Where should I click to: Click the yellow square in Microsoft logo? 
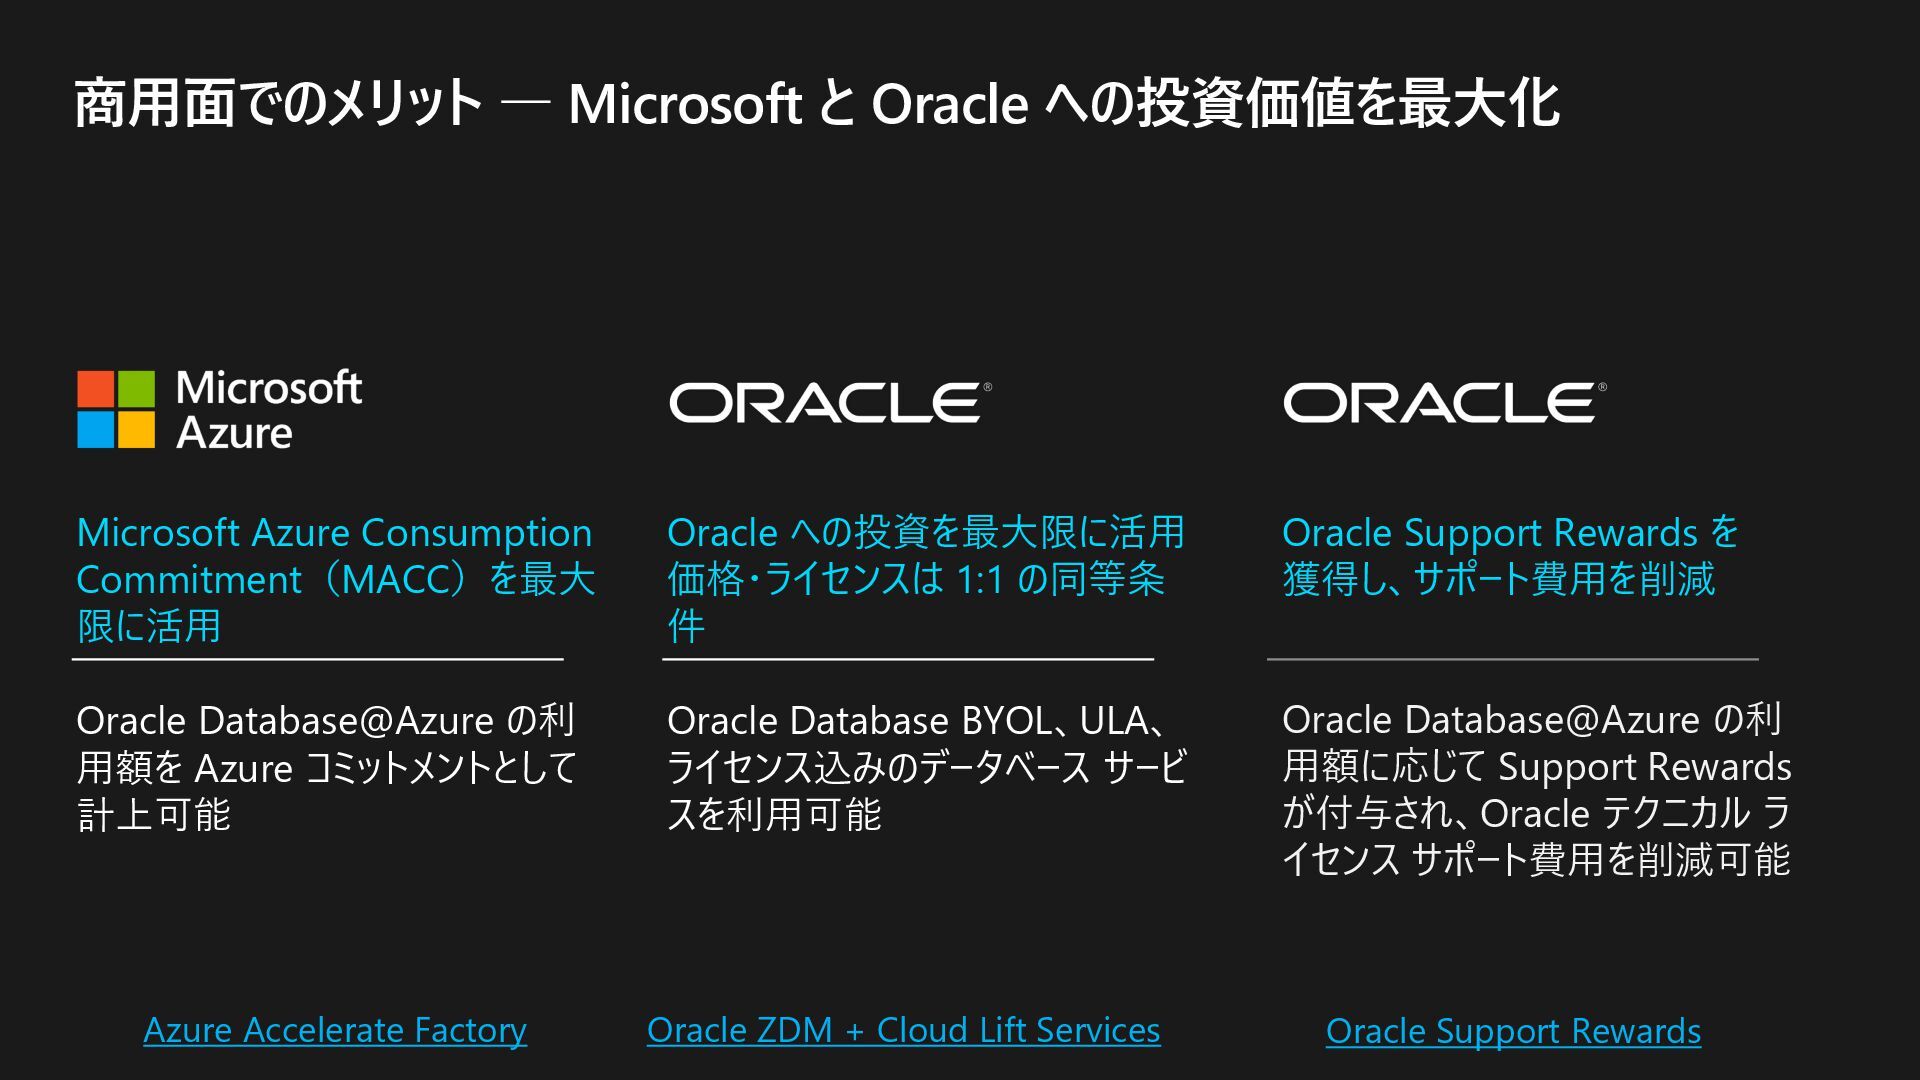pyautogui.click(x=137, y=430)
